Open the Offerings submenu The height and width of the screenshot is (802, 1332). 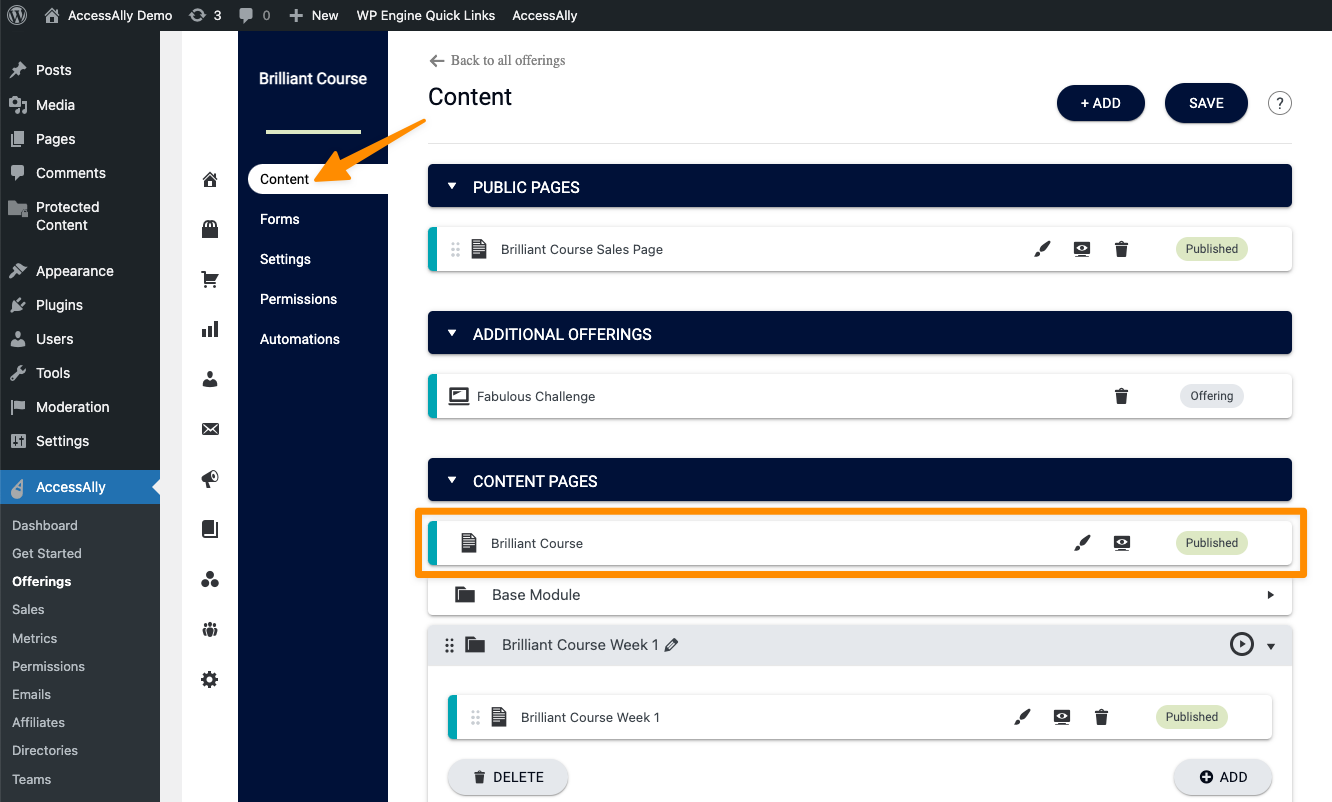tap(42, 581)
